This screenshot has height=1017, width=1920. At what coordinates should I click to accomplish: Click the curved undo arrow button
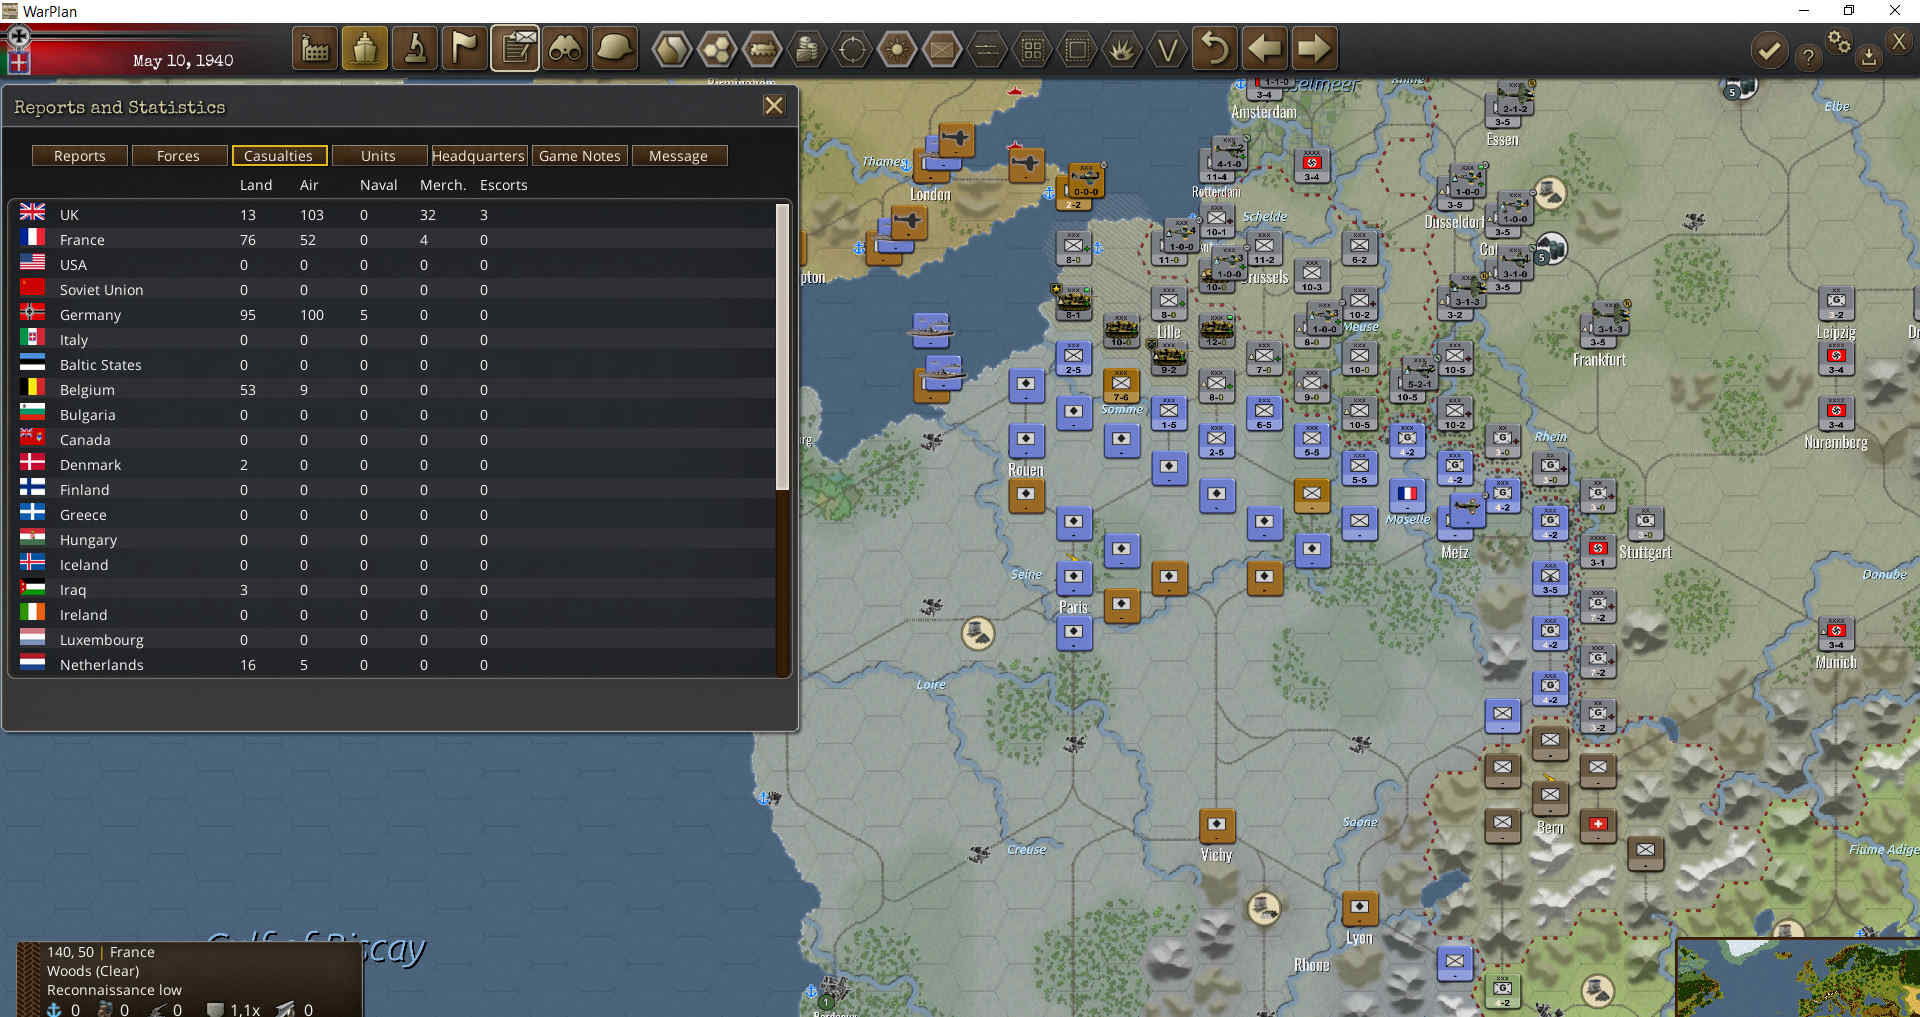click(1214, 48)
